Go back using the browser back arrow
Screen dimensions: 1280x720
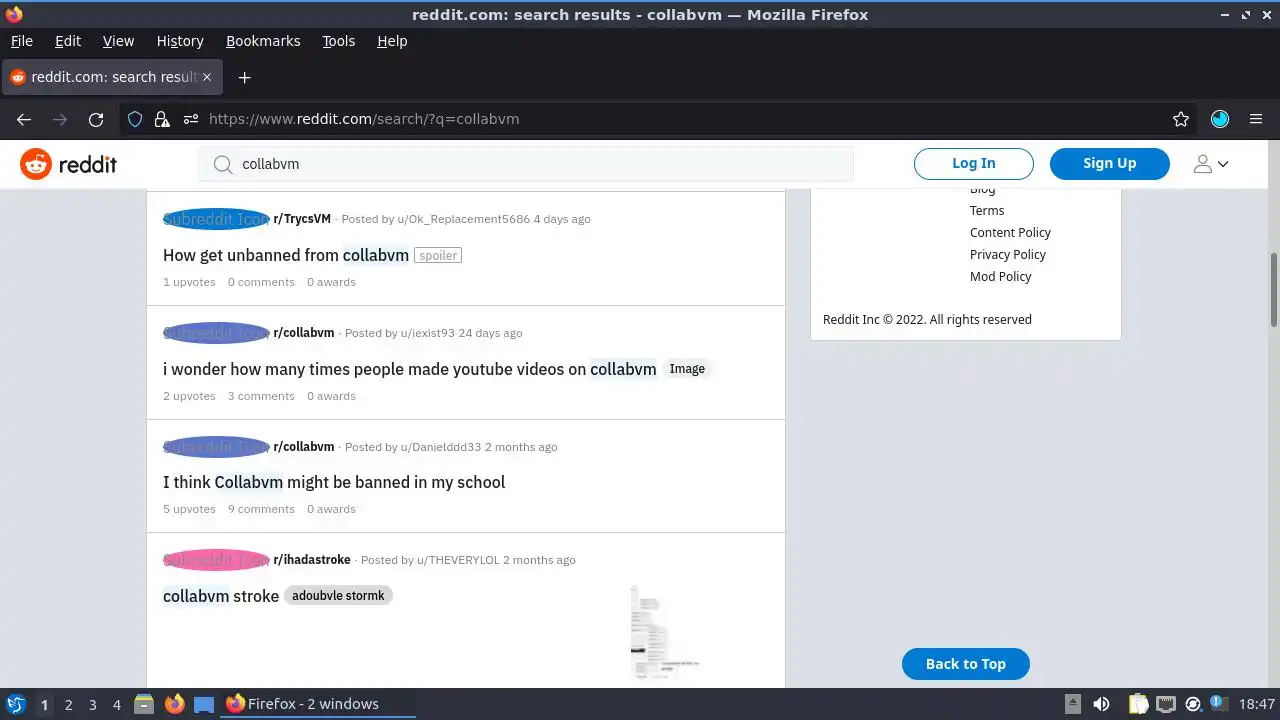pyautogui.click(x=24, y=119)
